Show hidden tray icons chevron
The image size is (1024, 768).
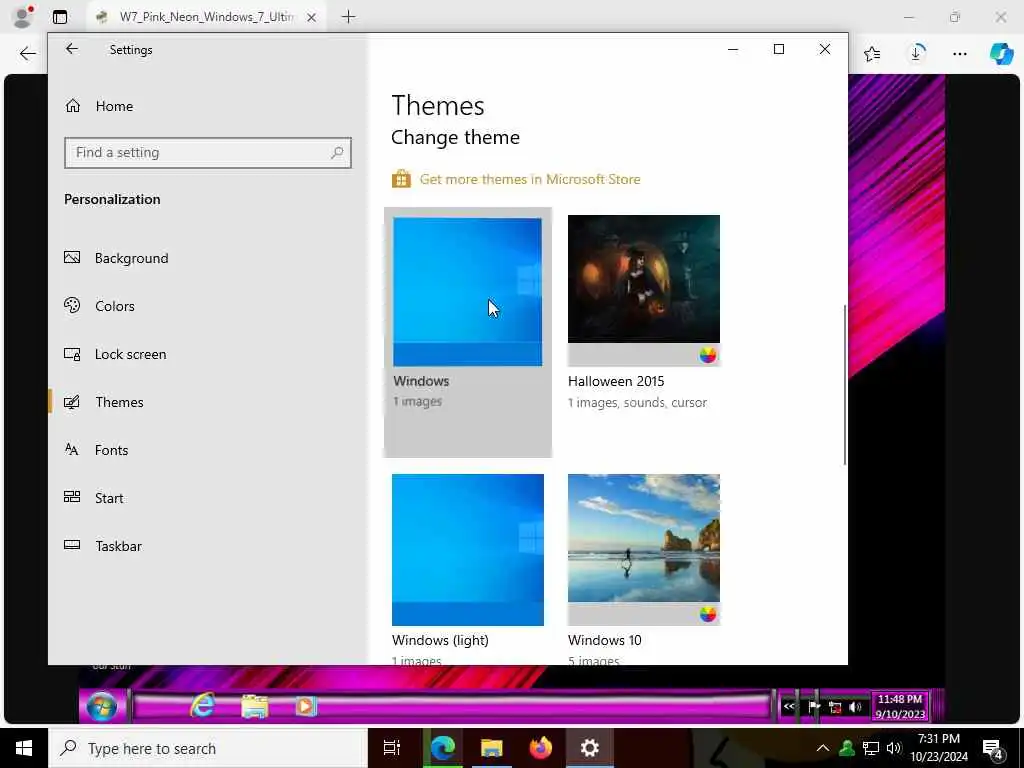[823, 748]
